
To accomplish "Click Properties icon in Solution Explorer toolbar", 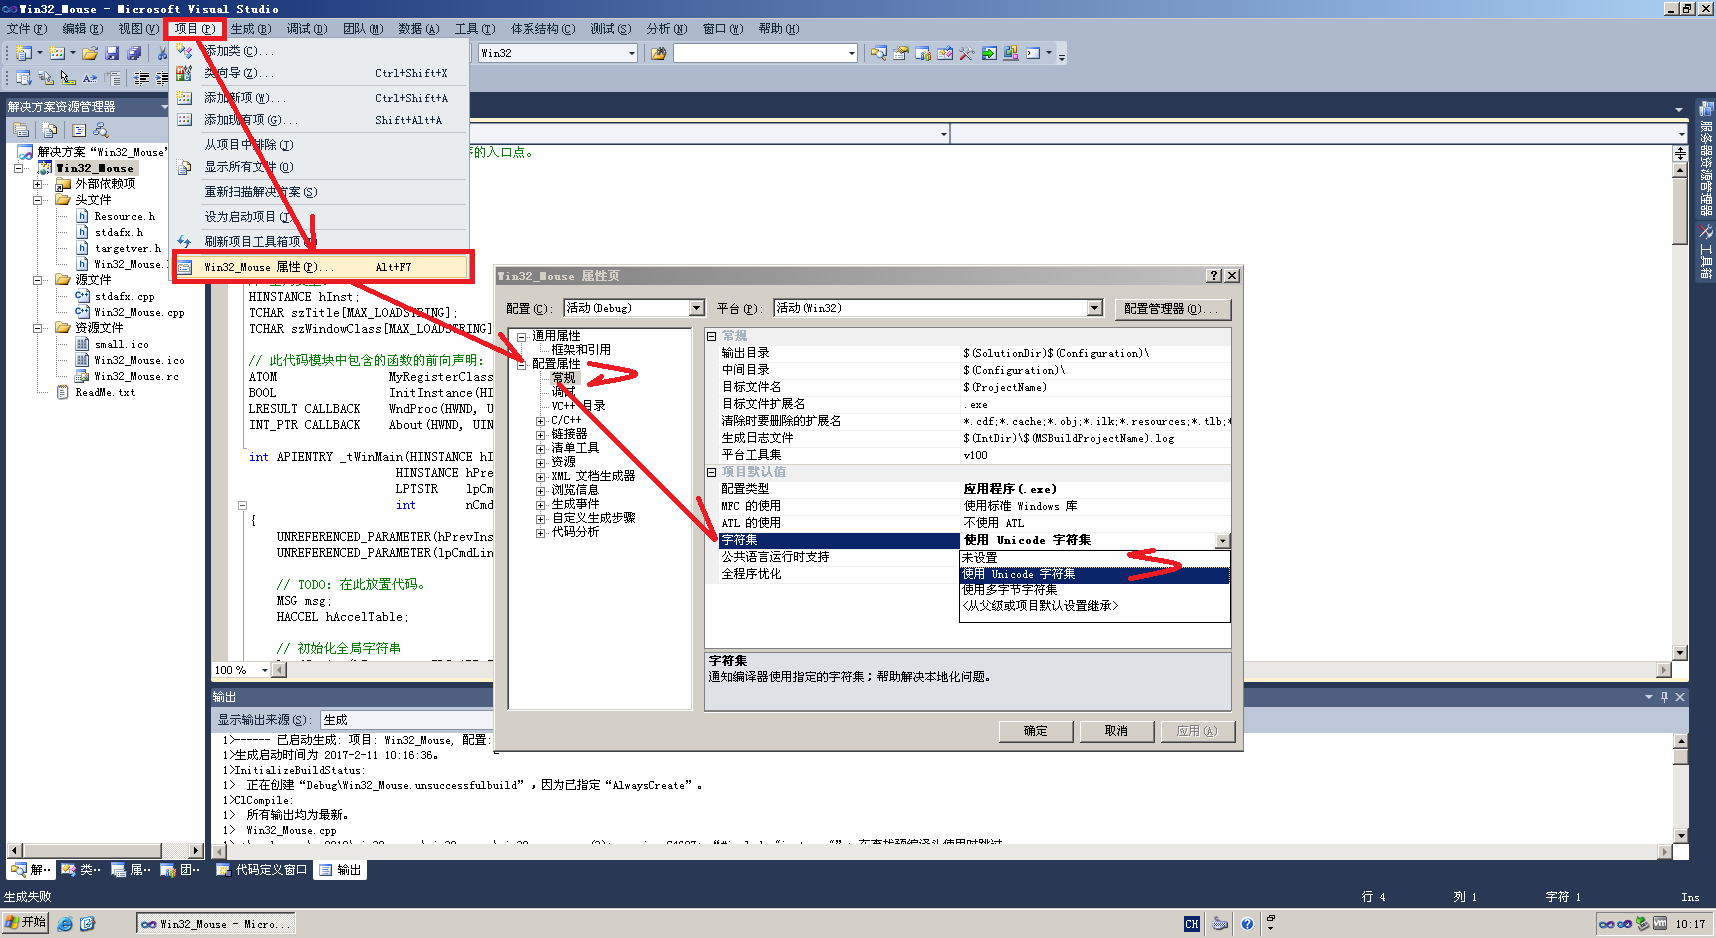I will [21, 130].
